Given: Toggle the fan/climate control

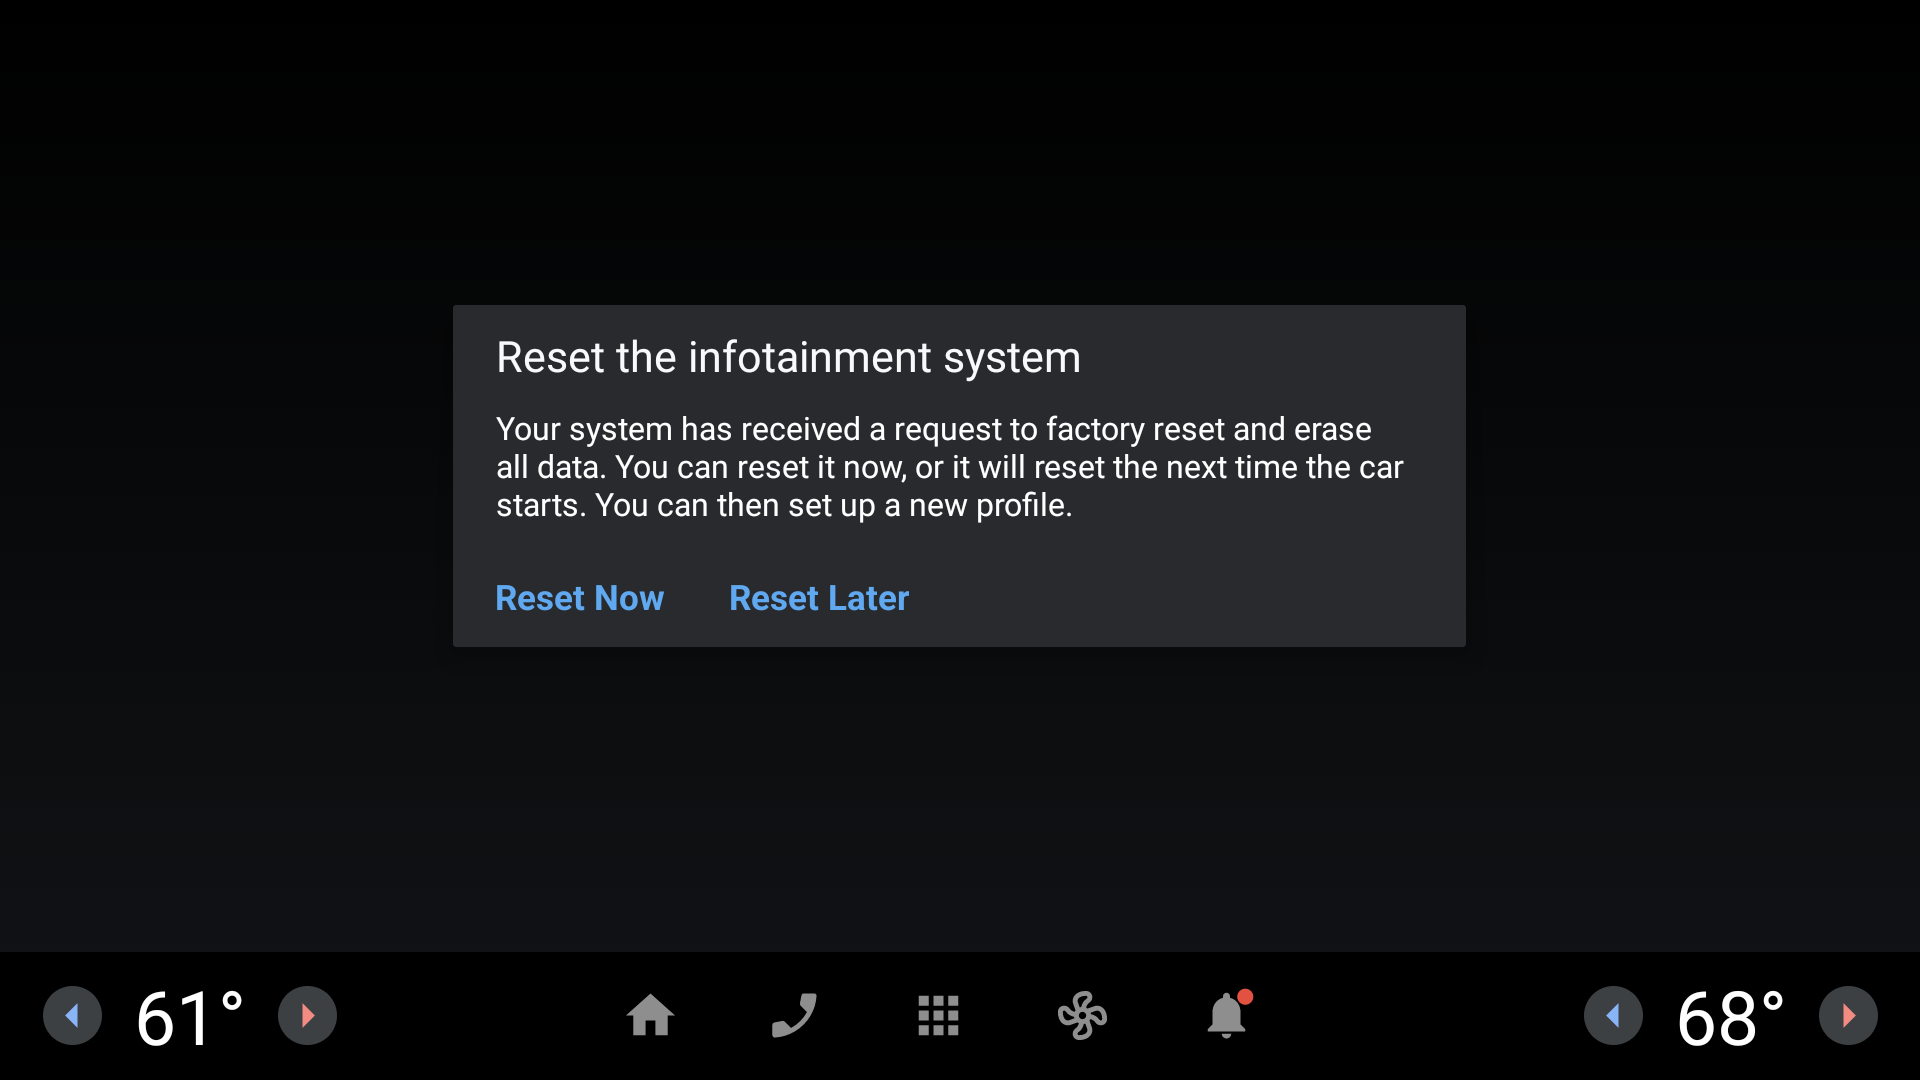Looking at the screenshot, I should (1081, 1015).
